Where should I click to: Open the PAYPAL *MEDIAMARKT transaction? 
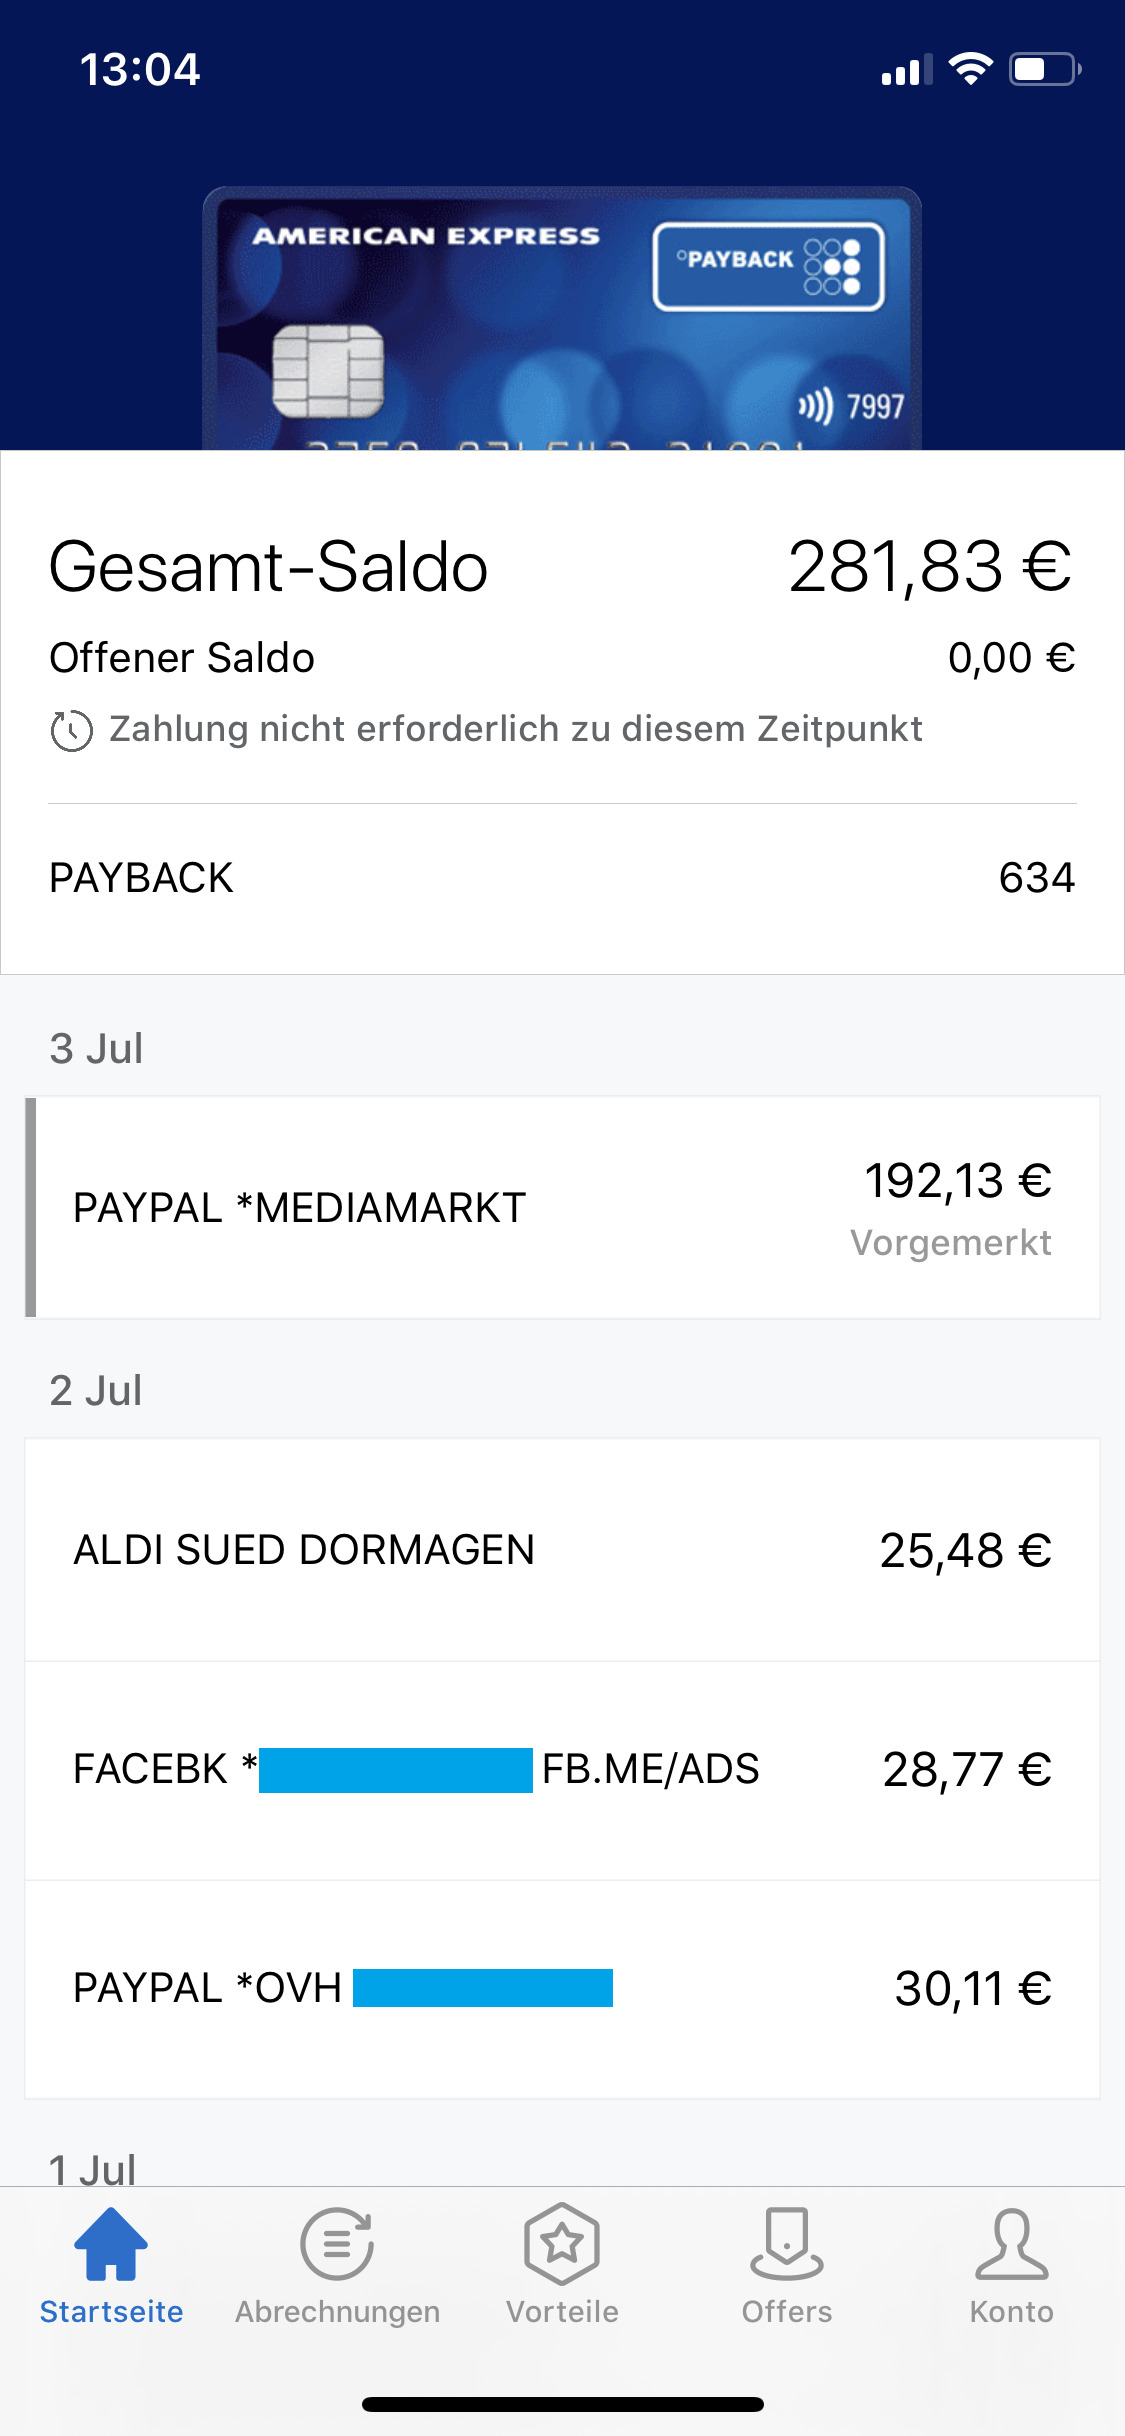562,1208
